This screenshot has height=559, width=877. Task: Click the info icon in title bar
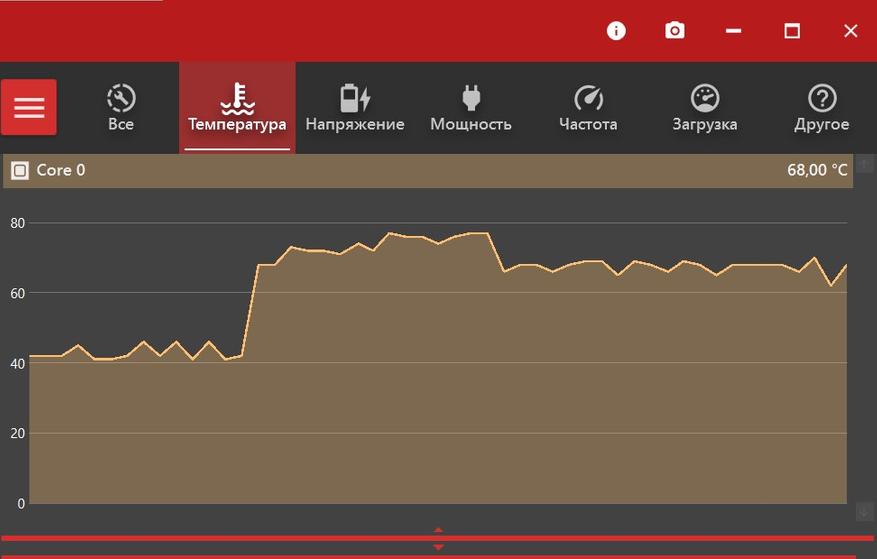pyautogui.click(x=616, y=31)
